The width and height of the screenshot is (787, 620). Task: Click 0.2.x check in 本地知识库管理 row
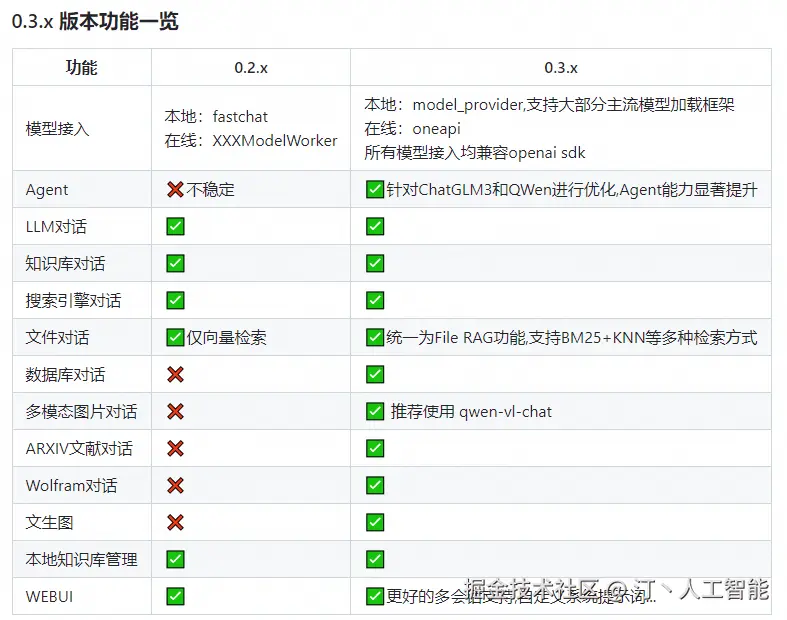point(175,559)
